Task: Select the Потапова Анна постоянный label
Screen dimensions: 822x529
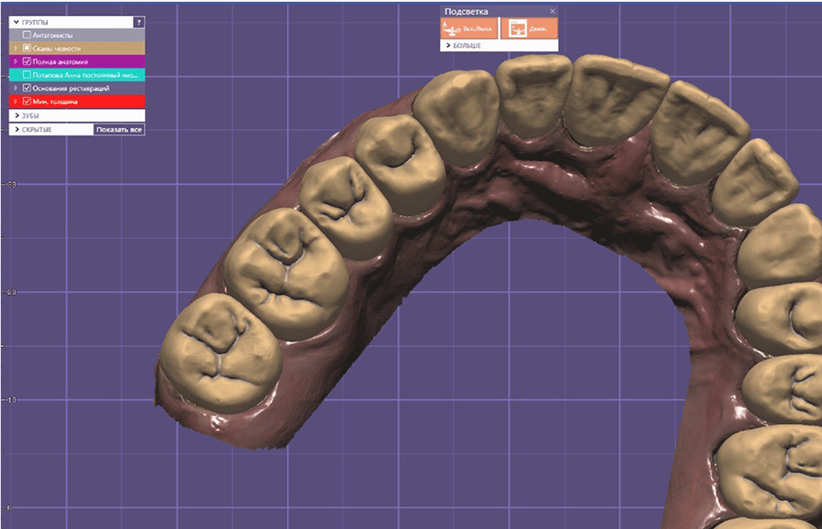Action: click(x=85, y=75)
